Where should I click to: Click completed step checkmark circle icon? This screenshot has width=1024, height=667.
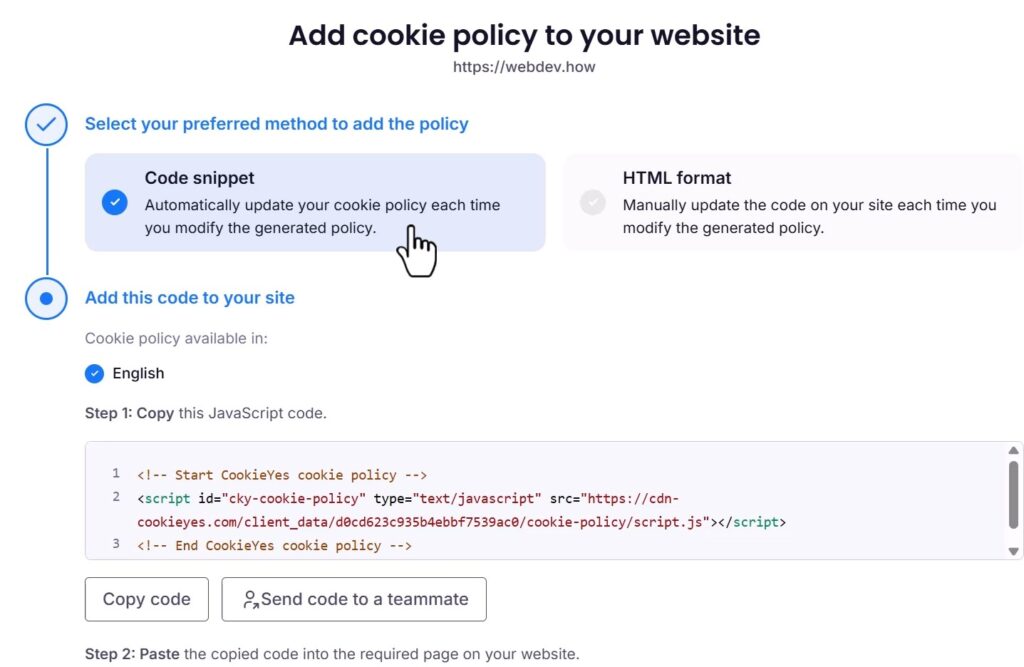pos(46,125)
